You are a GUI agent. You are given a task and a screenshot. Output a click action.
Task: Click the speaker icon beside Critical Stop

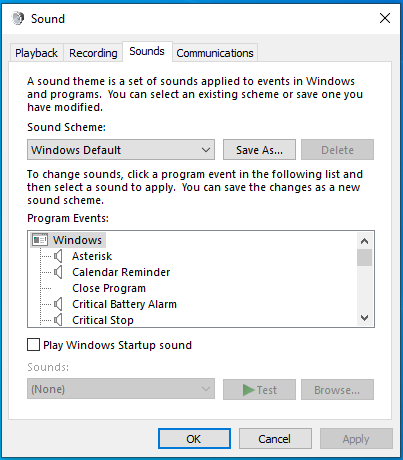tap(58, 320)
